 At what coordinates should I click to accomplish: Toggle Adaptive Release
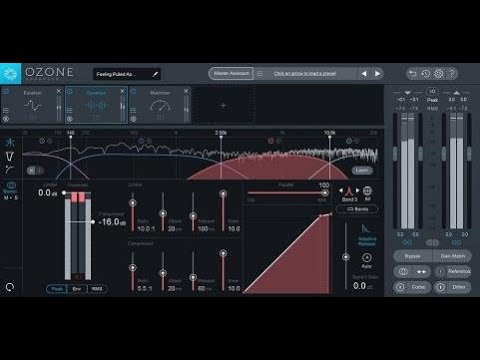[366, 235]
